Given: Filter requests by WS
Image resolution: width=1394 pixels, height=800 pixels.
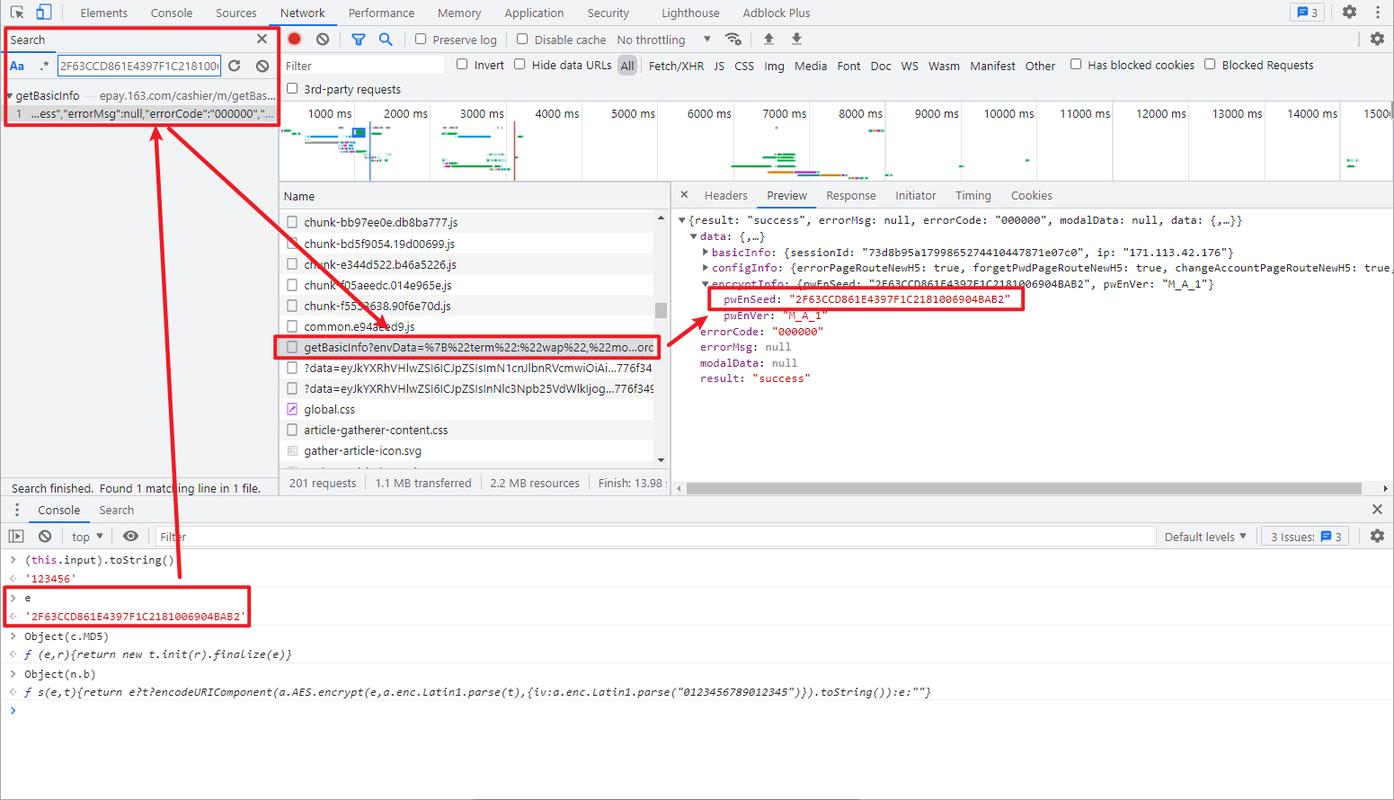Looking at the screenshot, I should (x=909, y=65).
